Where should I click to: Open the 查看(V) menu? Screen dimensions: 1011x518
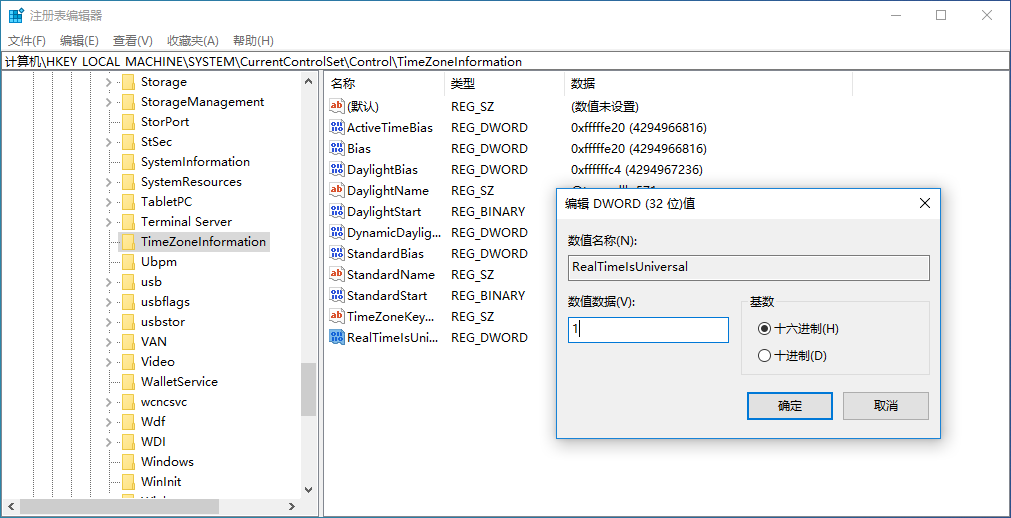coord(133,41)
